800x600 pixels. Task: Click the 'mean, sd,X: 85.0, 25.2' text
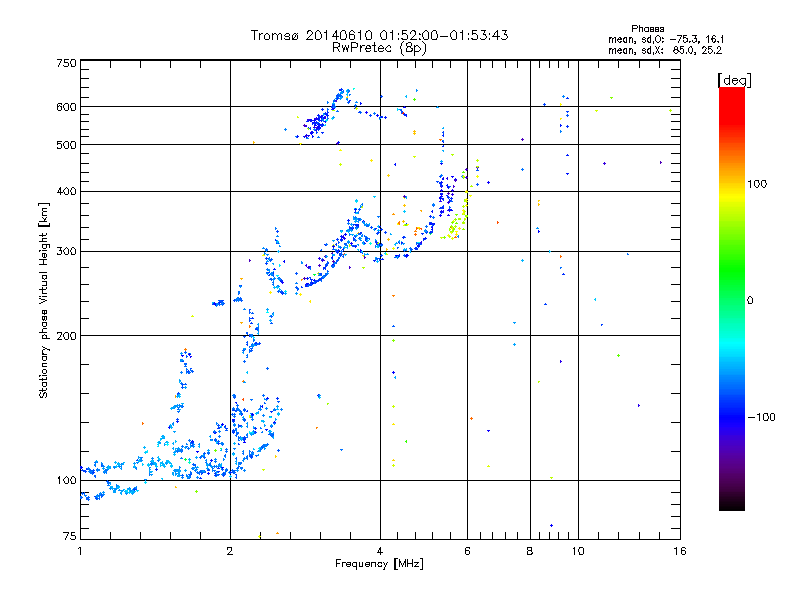point(665,51)
